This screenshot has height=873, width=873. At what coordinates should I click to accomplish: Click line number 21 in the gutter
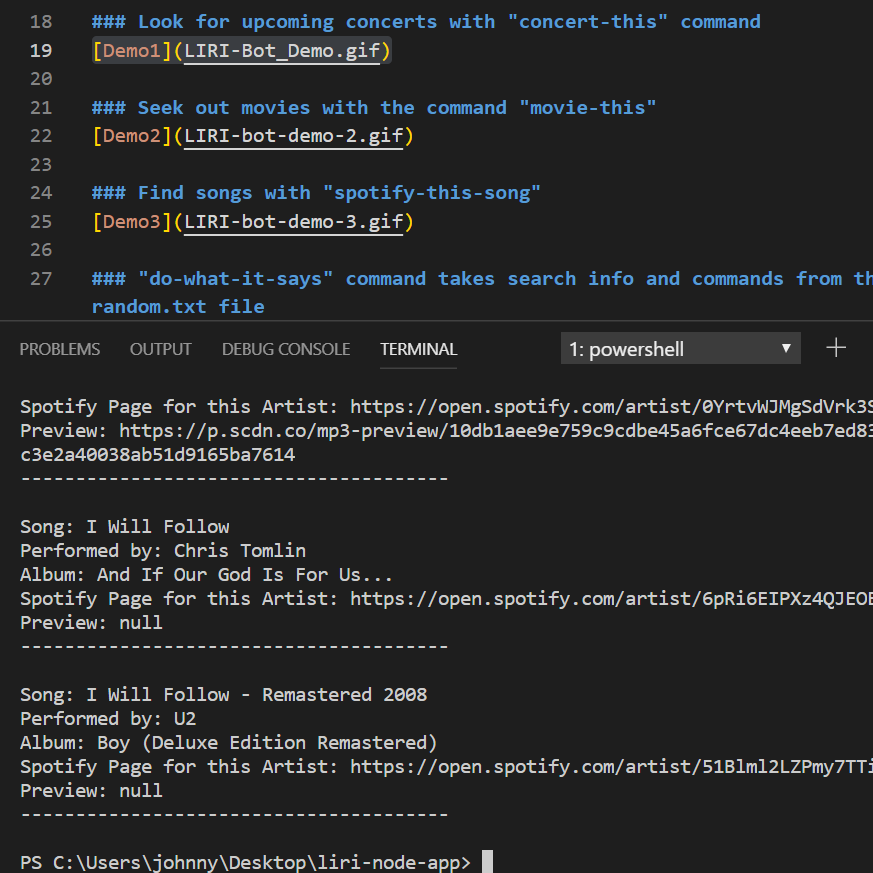point(40,107)
